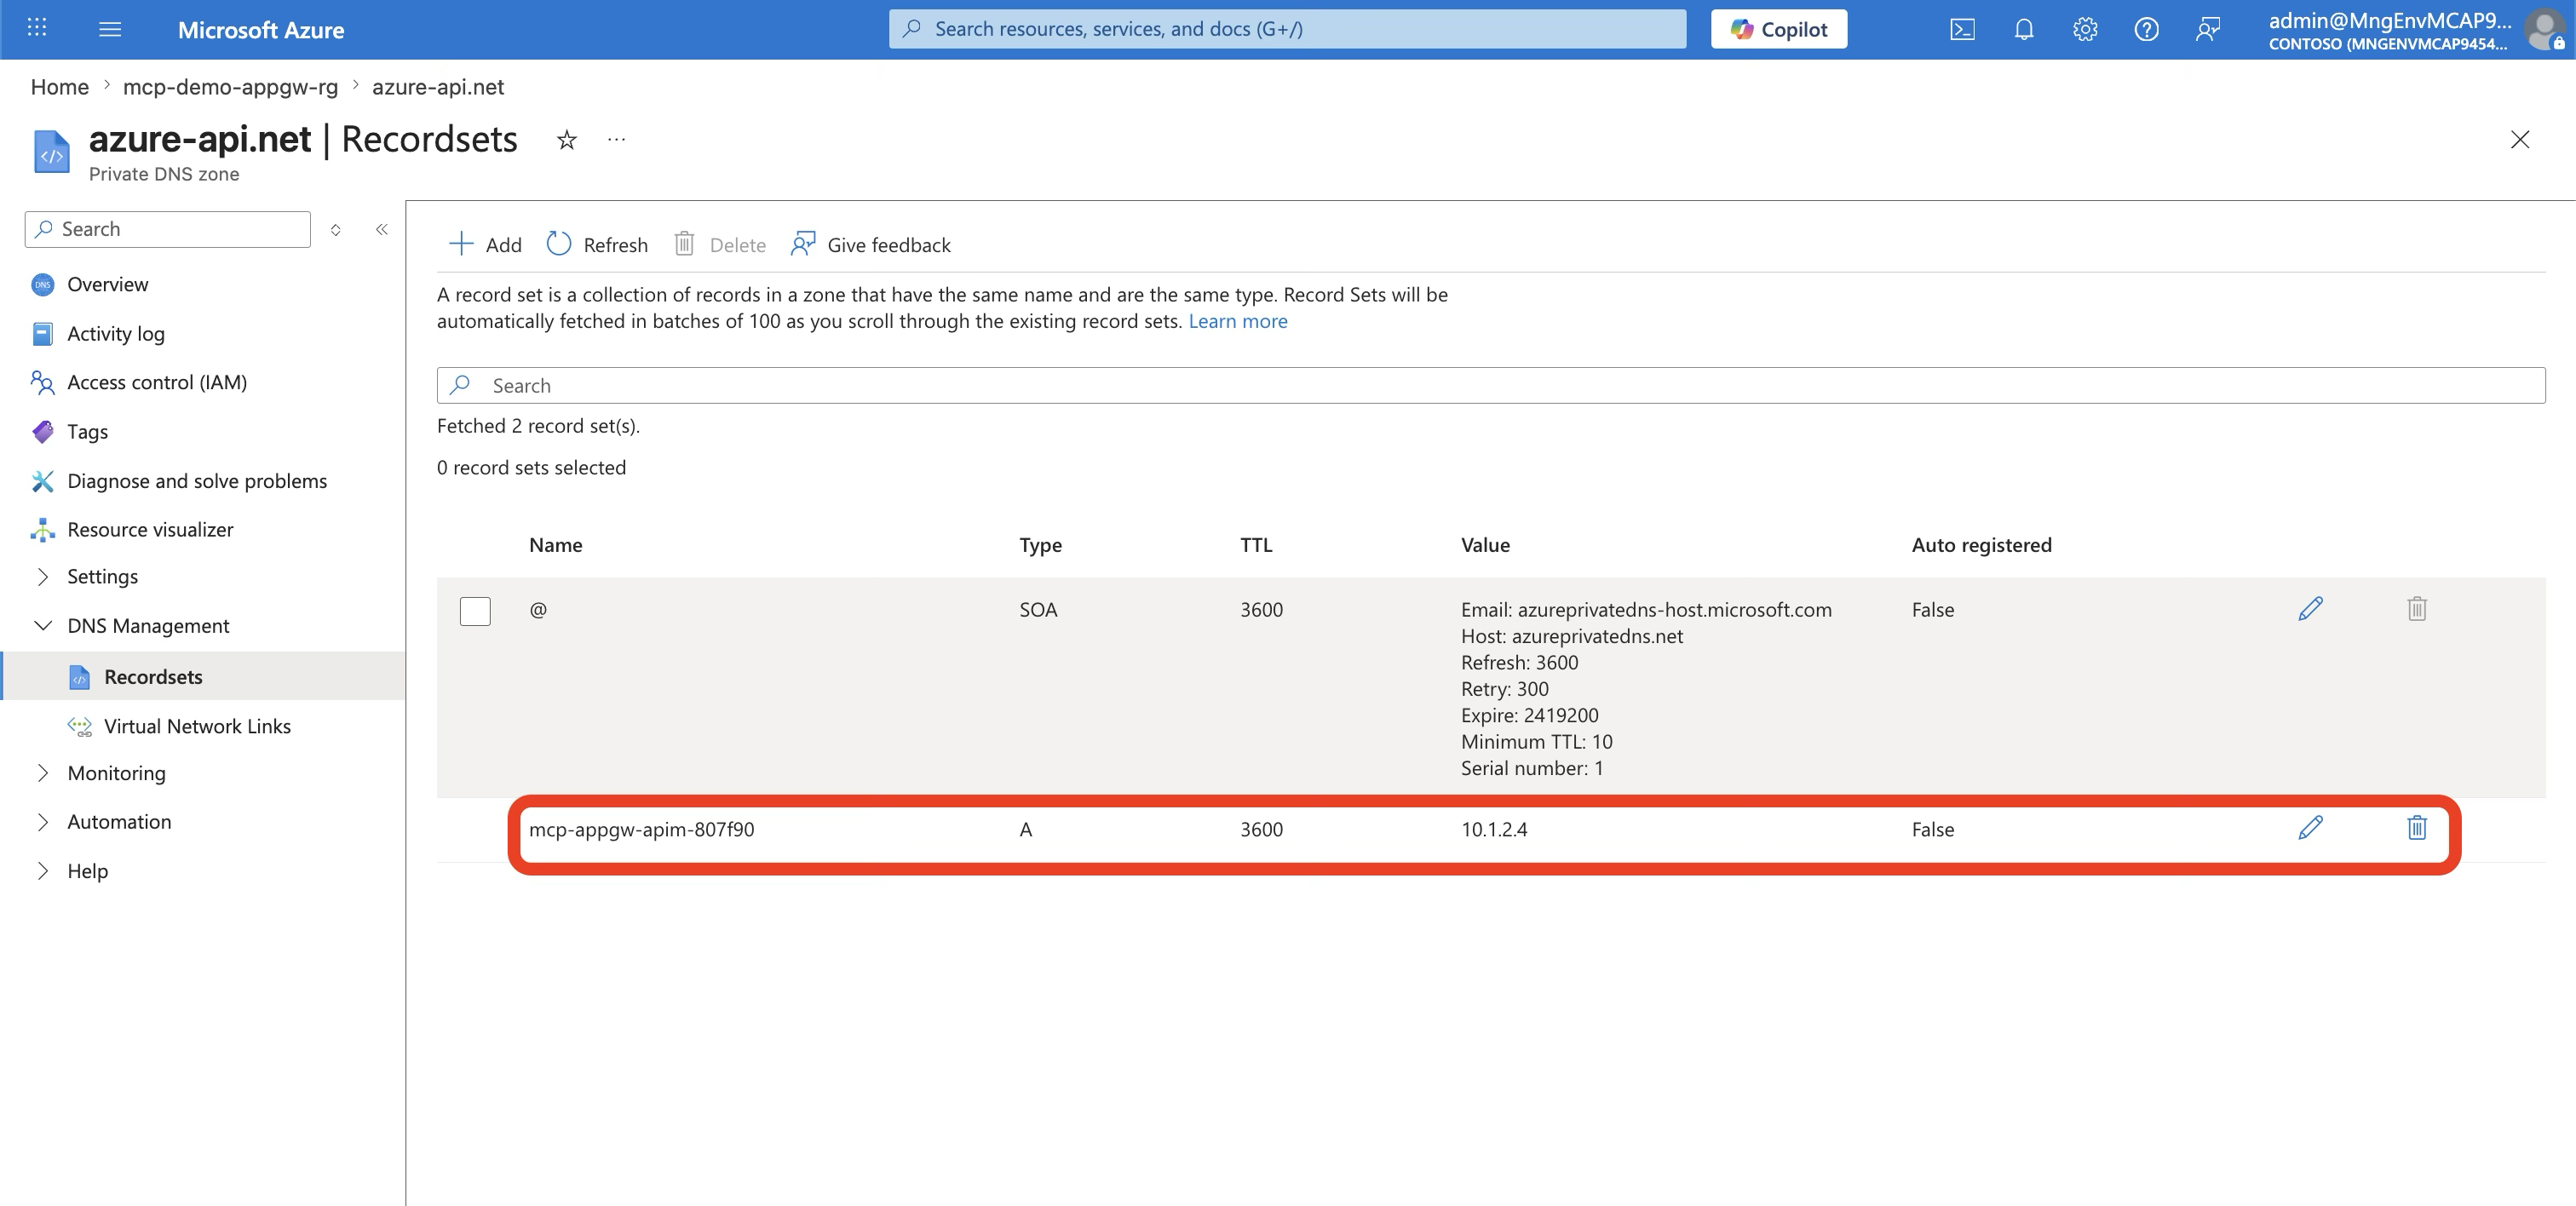Check the checkbox on the SOA record row

click(475, 610)
